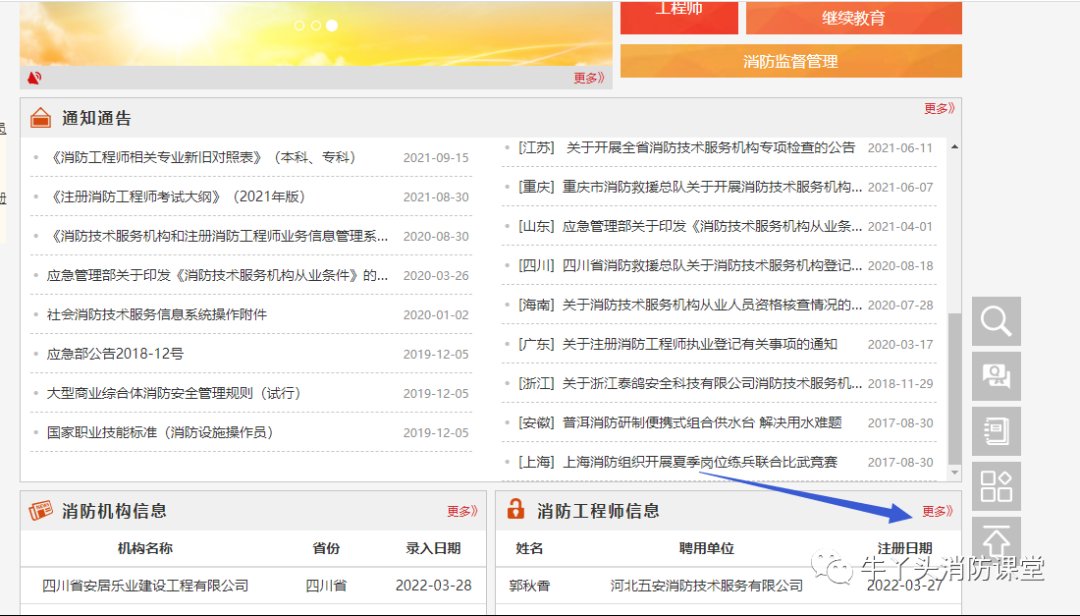
Task: Open 更多 link in 通知通告 header
Action: (x=939, y=108)
